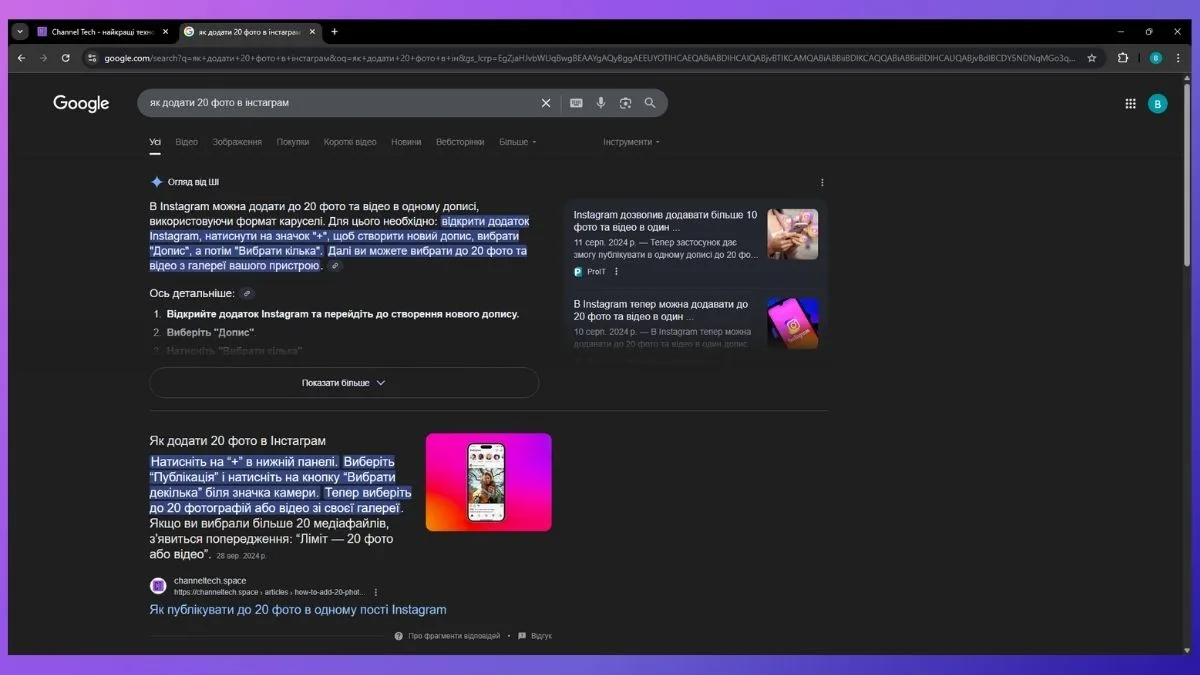Viewport: 1200px width, 675px height.
Task: Click the magnifier search icon
Action: pyautogui.click(x=650, y=103)
